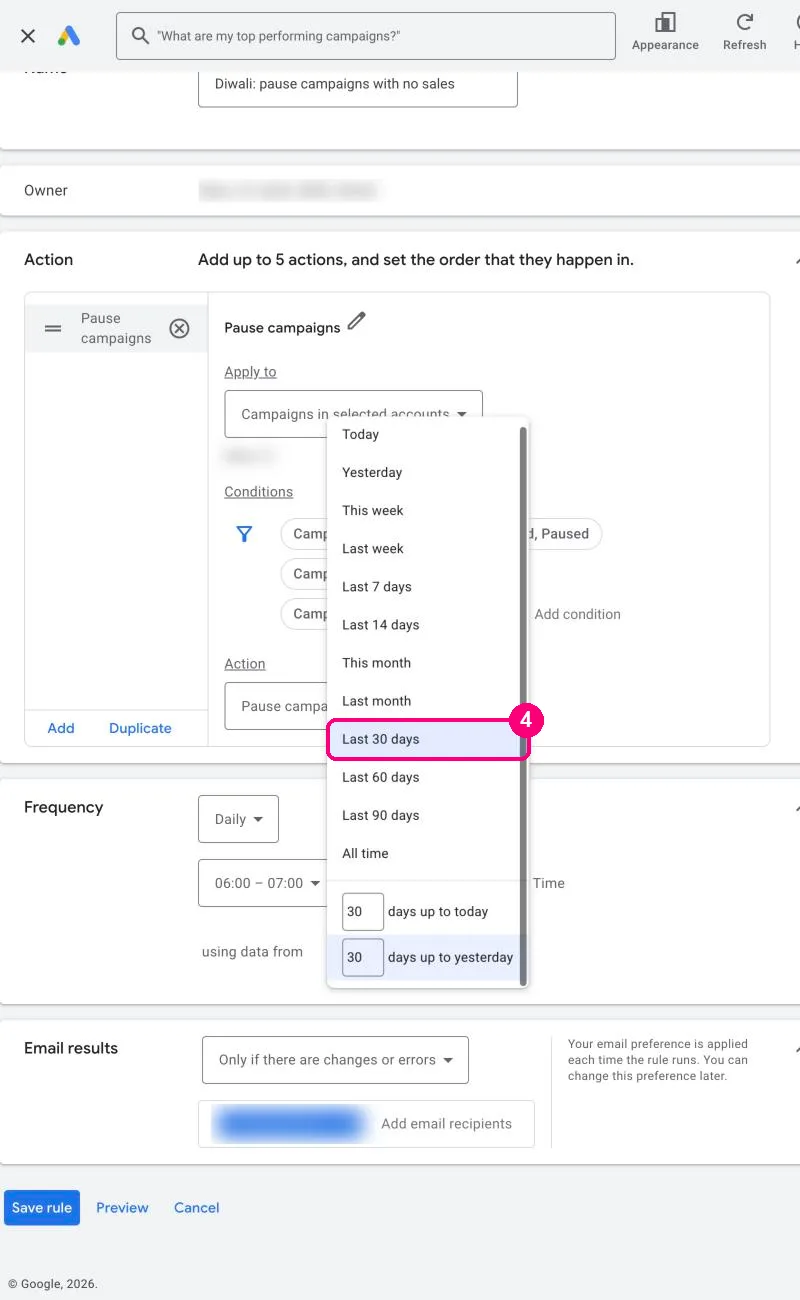Click the number box for 'days up to today'
Viewport: 800px width, 1300px height.
363,912
